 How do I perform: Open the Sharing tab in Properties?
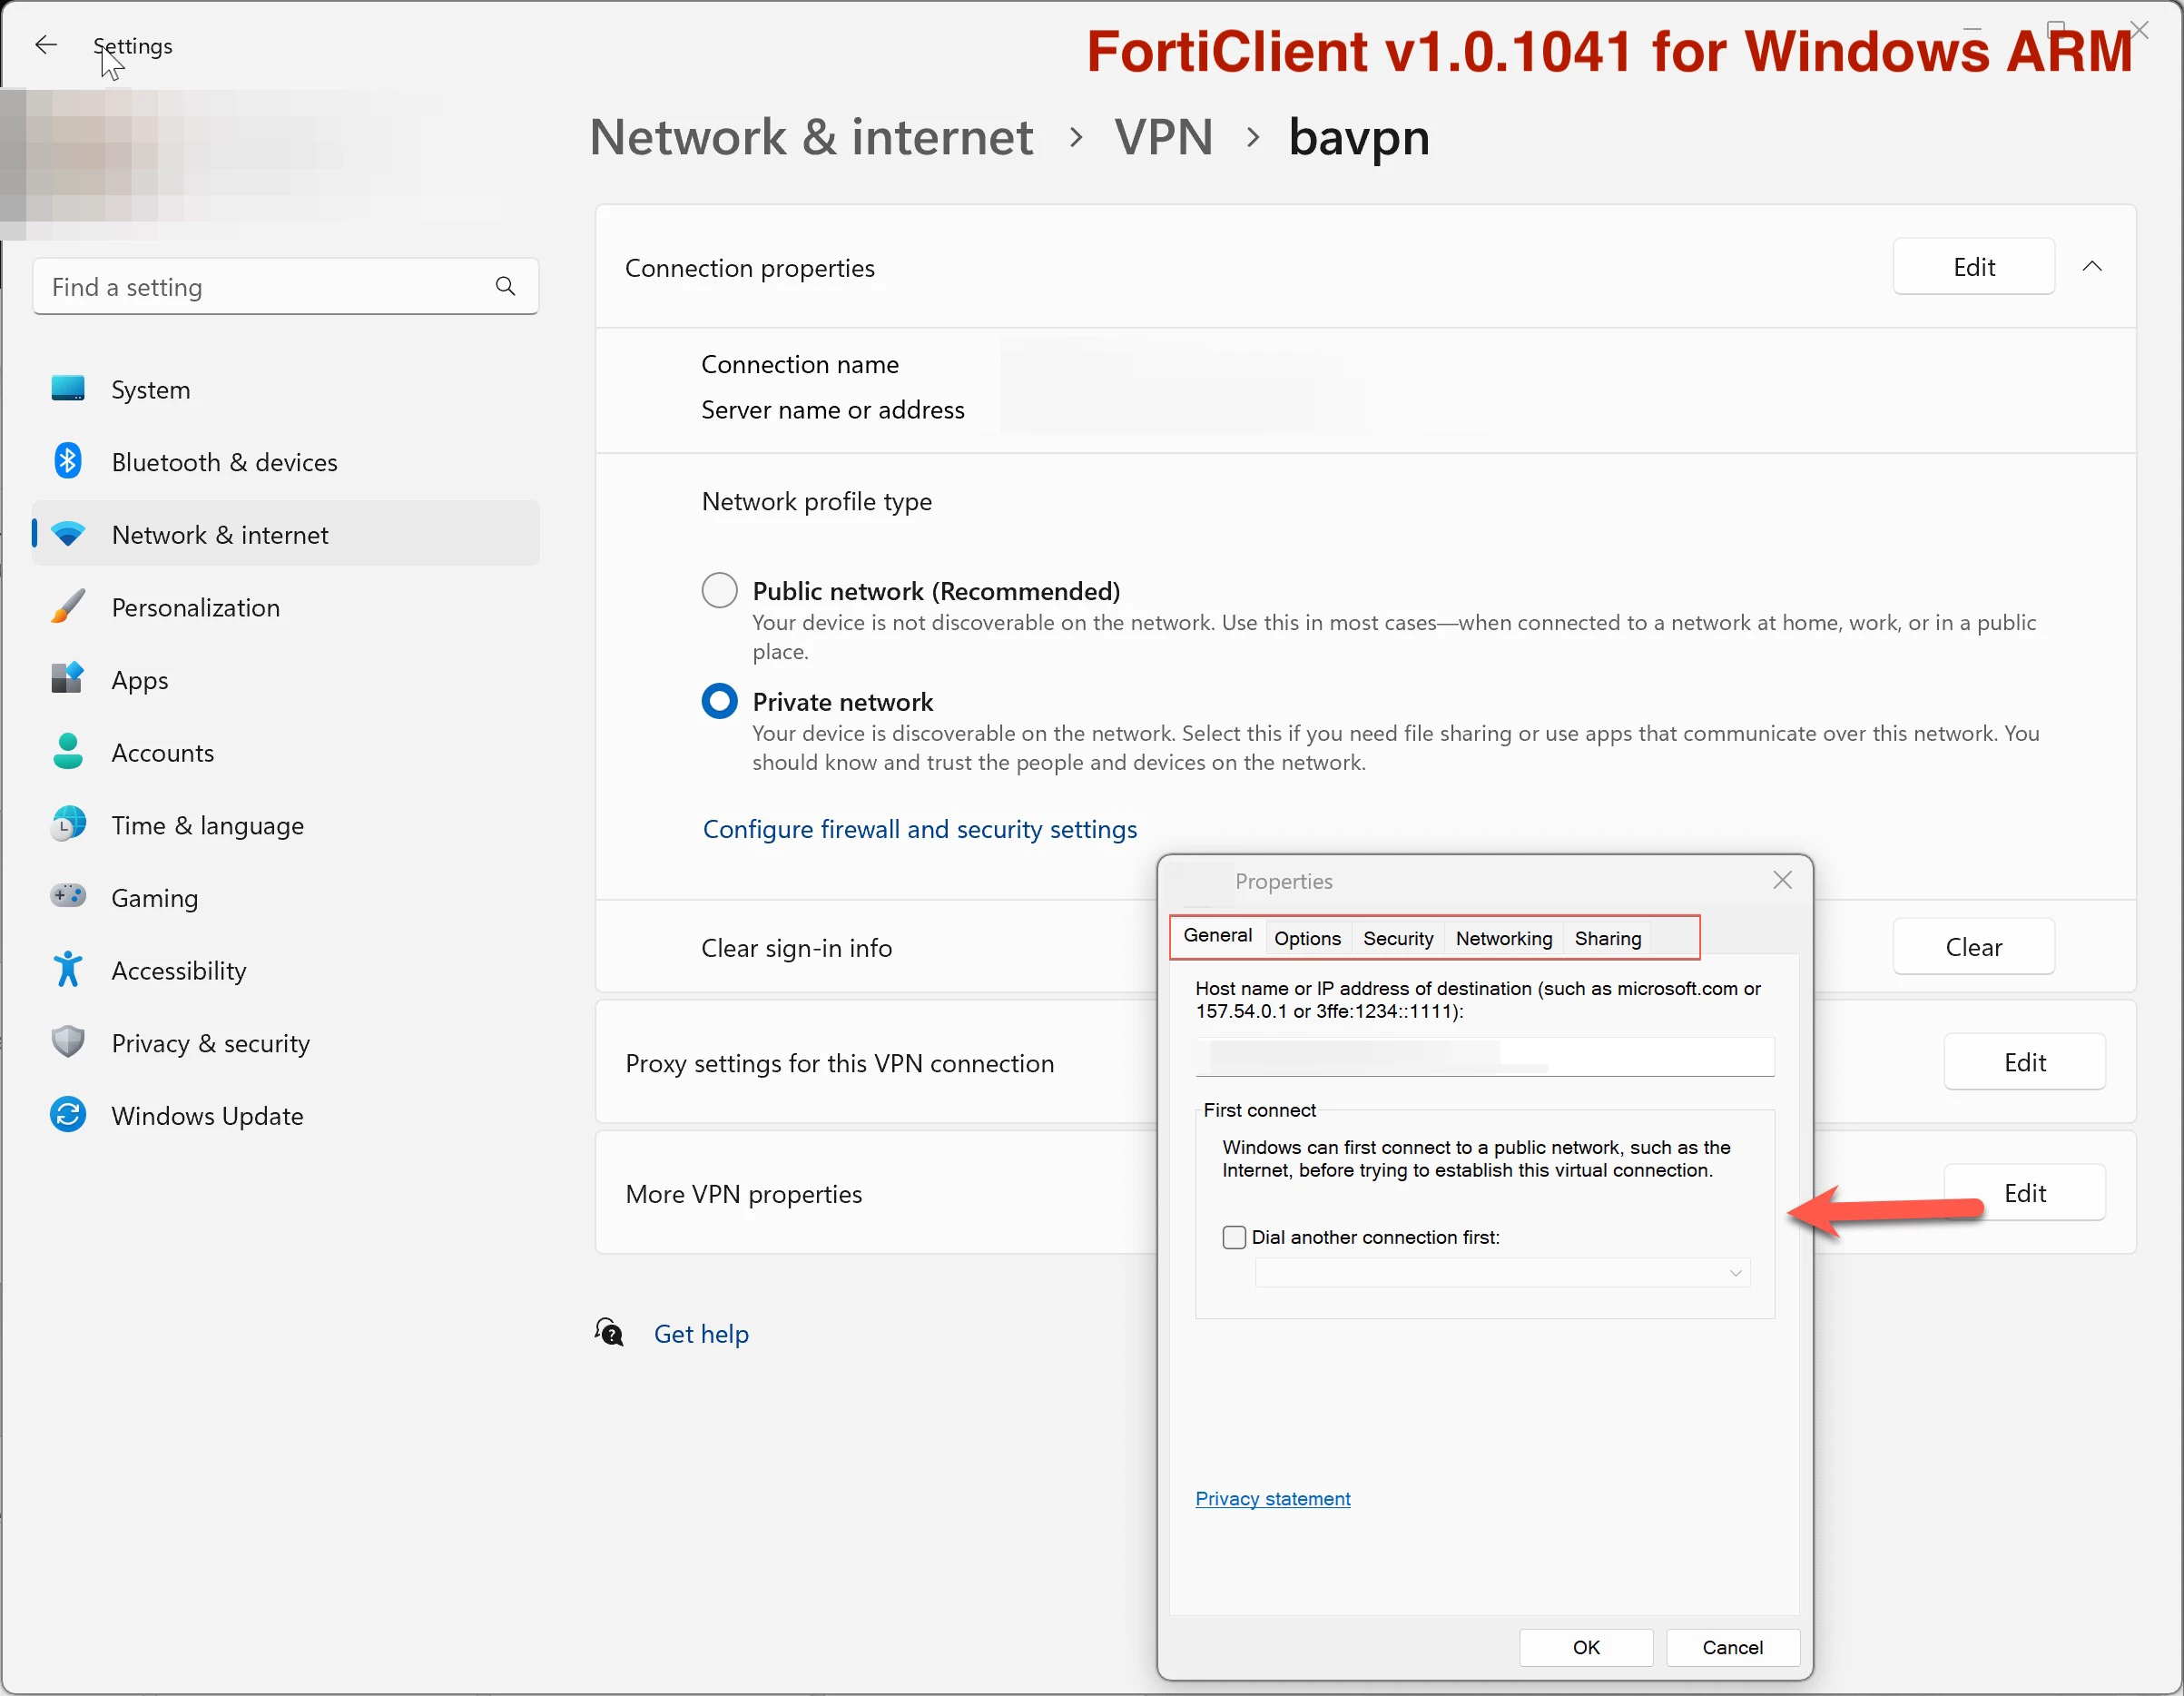[1608, 939]
